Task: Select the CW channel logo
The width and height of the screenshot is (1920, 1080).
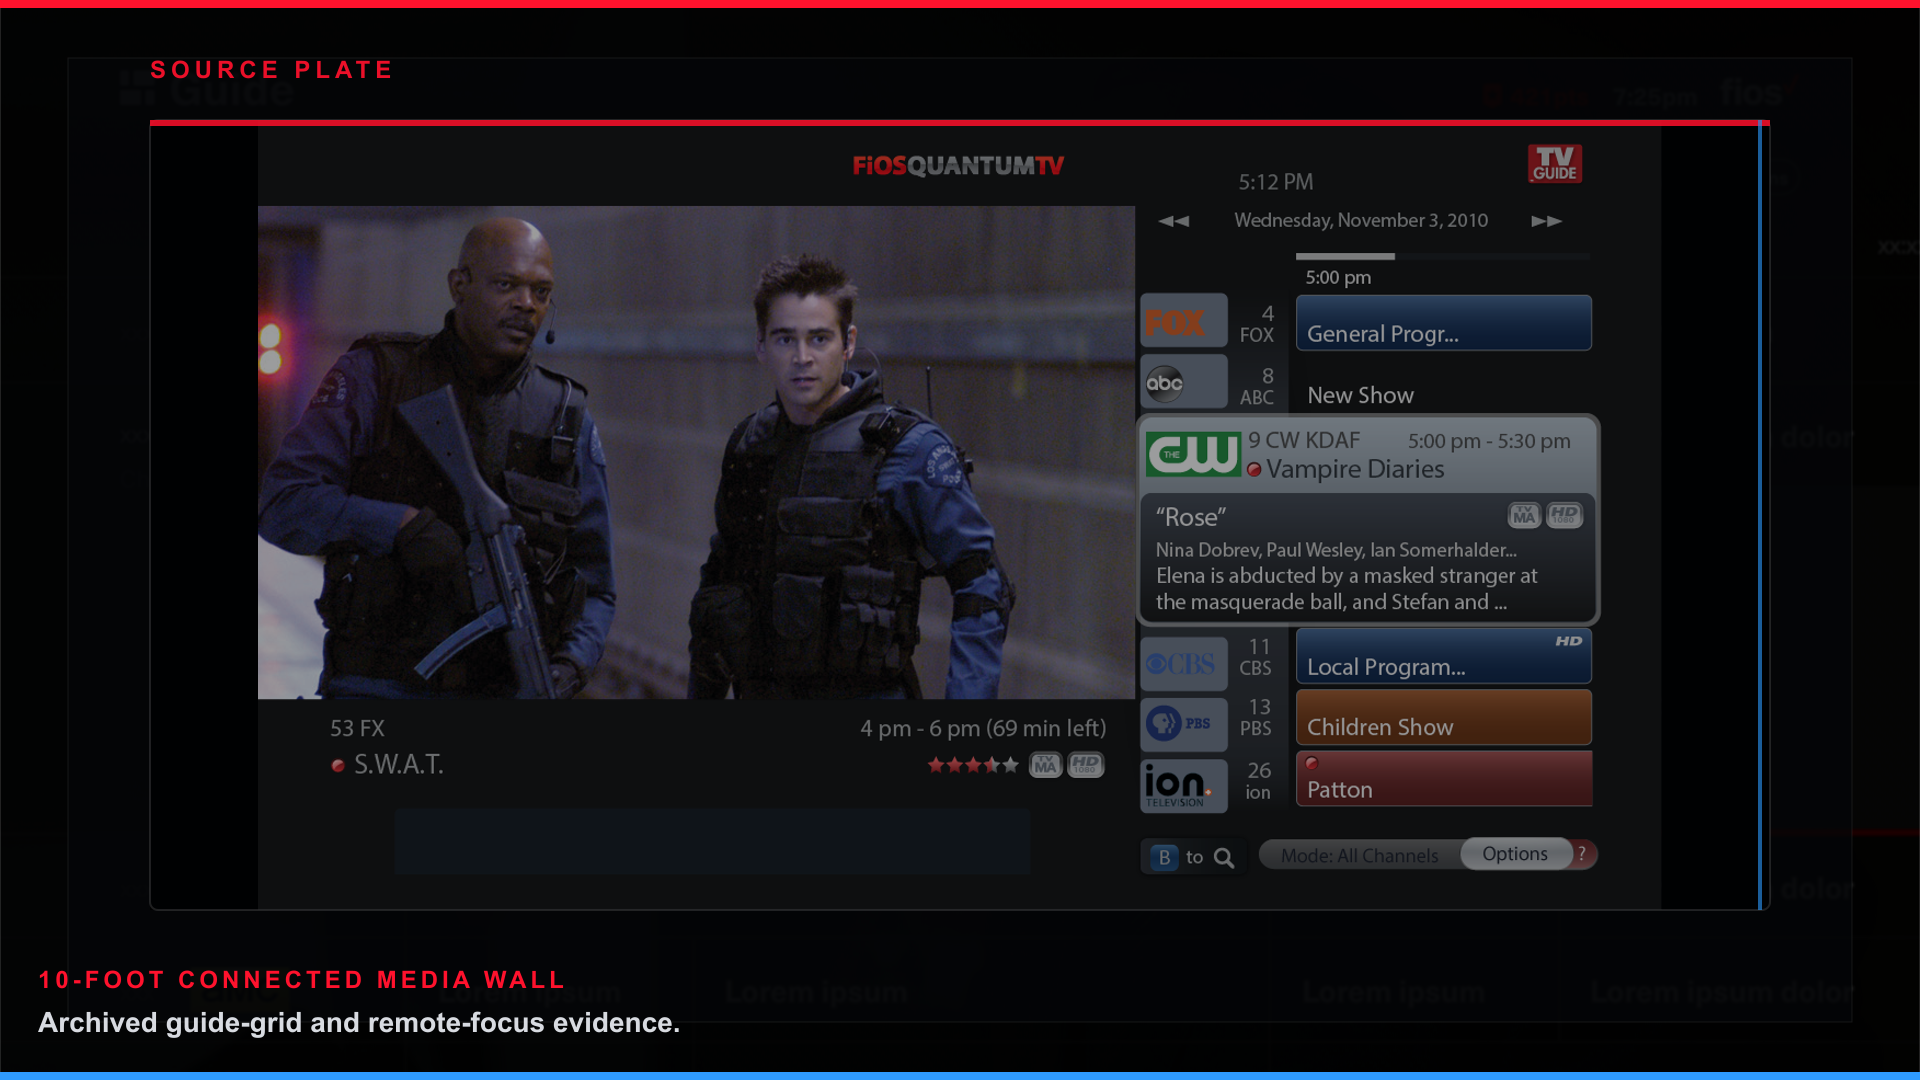Action: coord(1193,454)
